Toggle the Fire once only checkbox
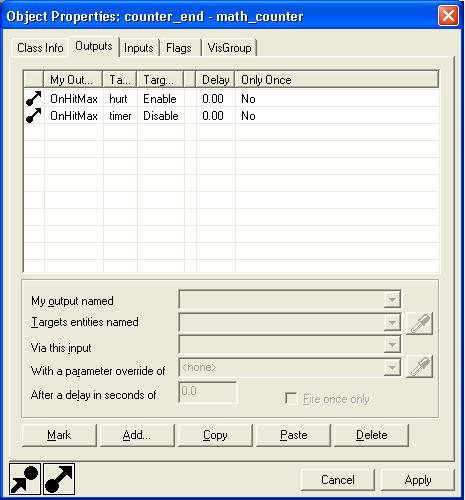The width and height of the screenshot is (465, 500). click(x=291, y=398)
